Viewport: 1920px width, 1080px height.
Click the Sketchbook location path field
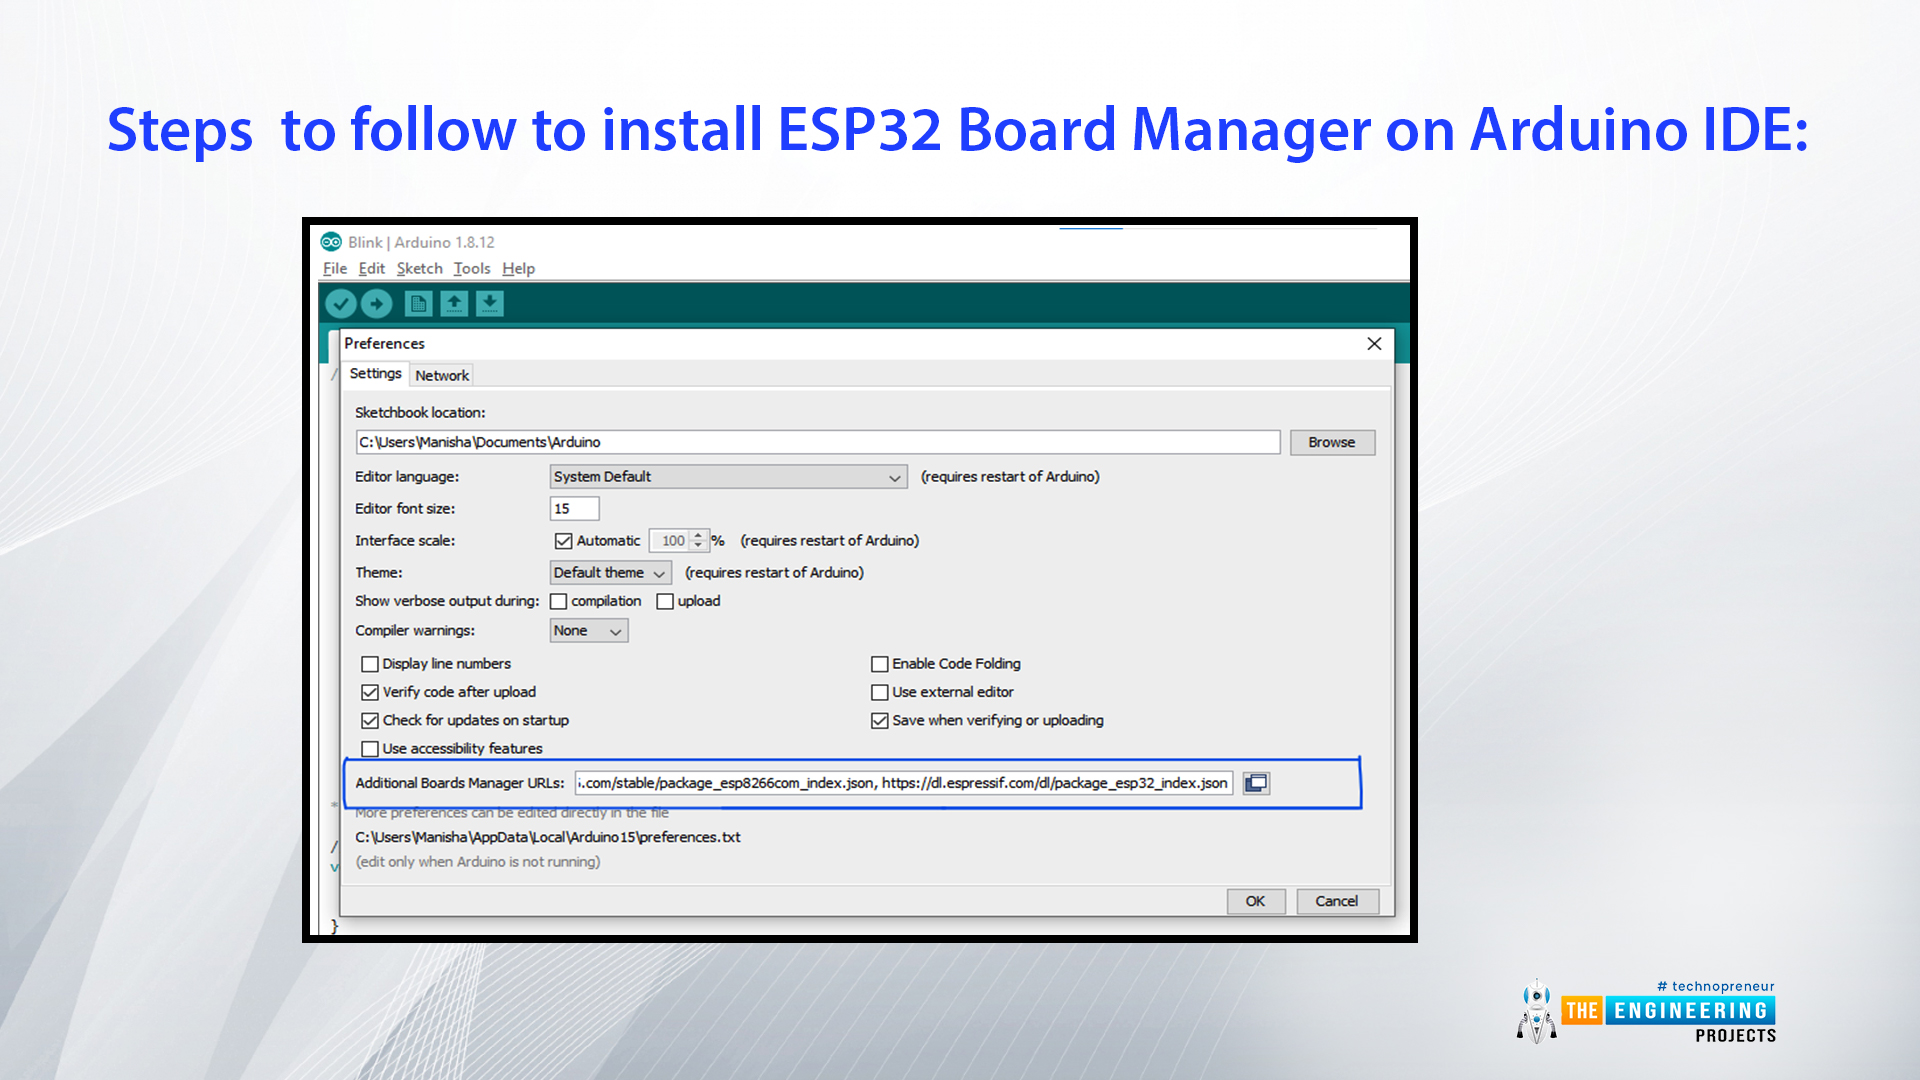pyautogui.click(x=817, y=442)
